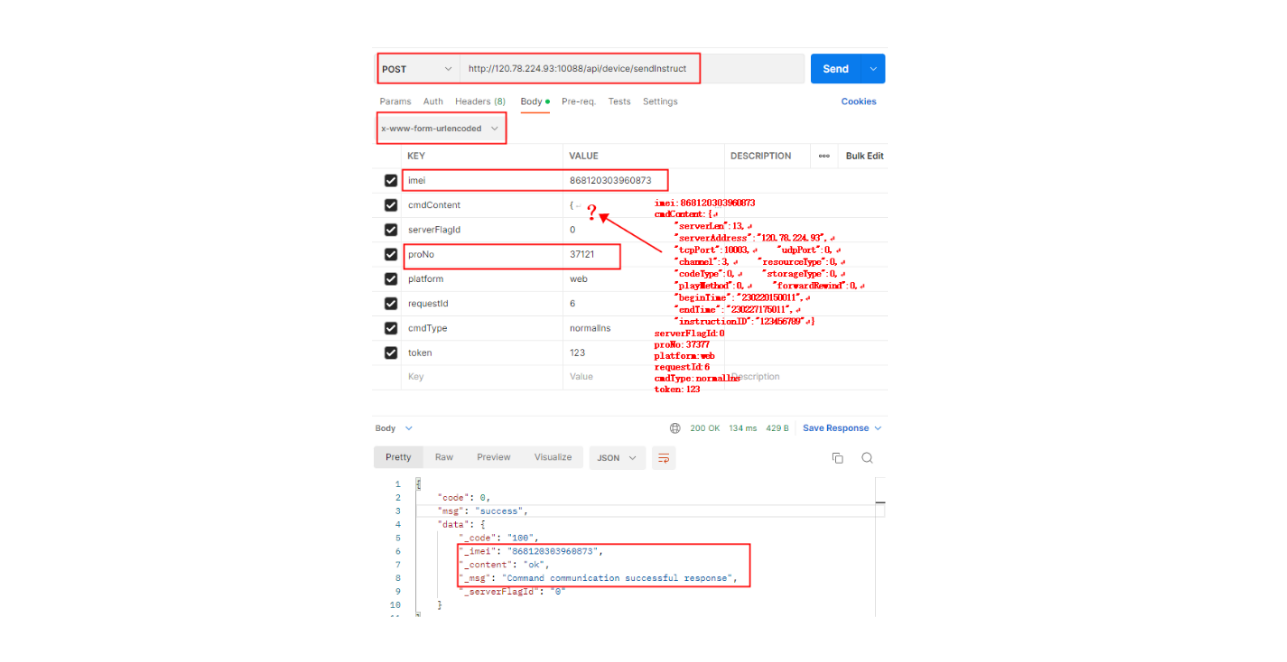Open the Pre-req. tab
Image resolution: width=1287 pixels, height=662 pixels.
(x=578, y=102)
